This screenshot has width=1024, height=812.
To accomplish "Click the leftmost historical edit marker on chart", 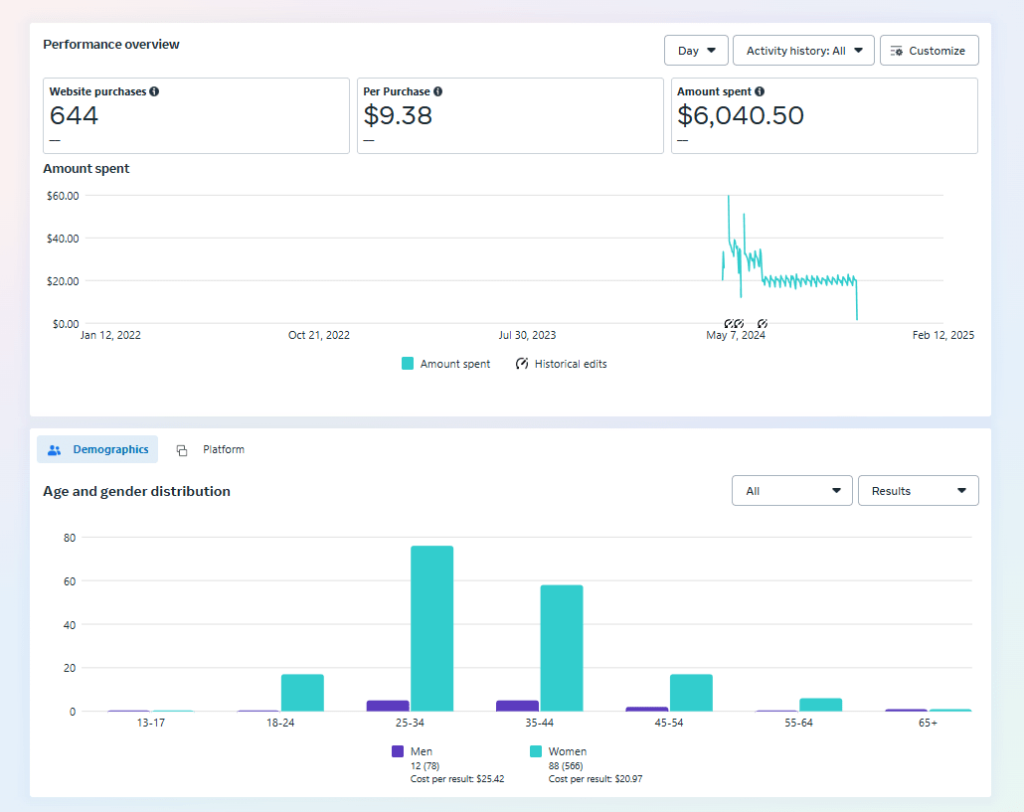I will coord(729,323).
